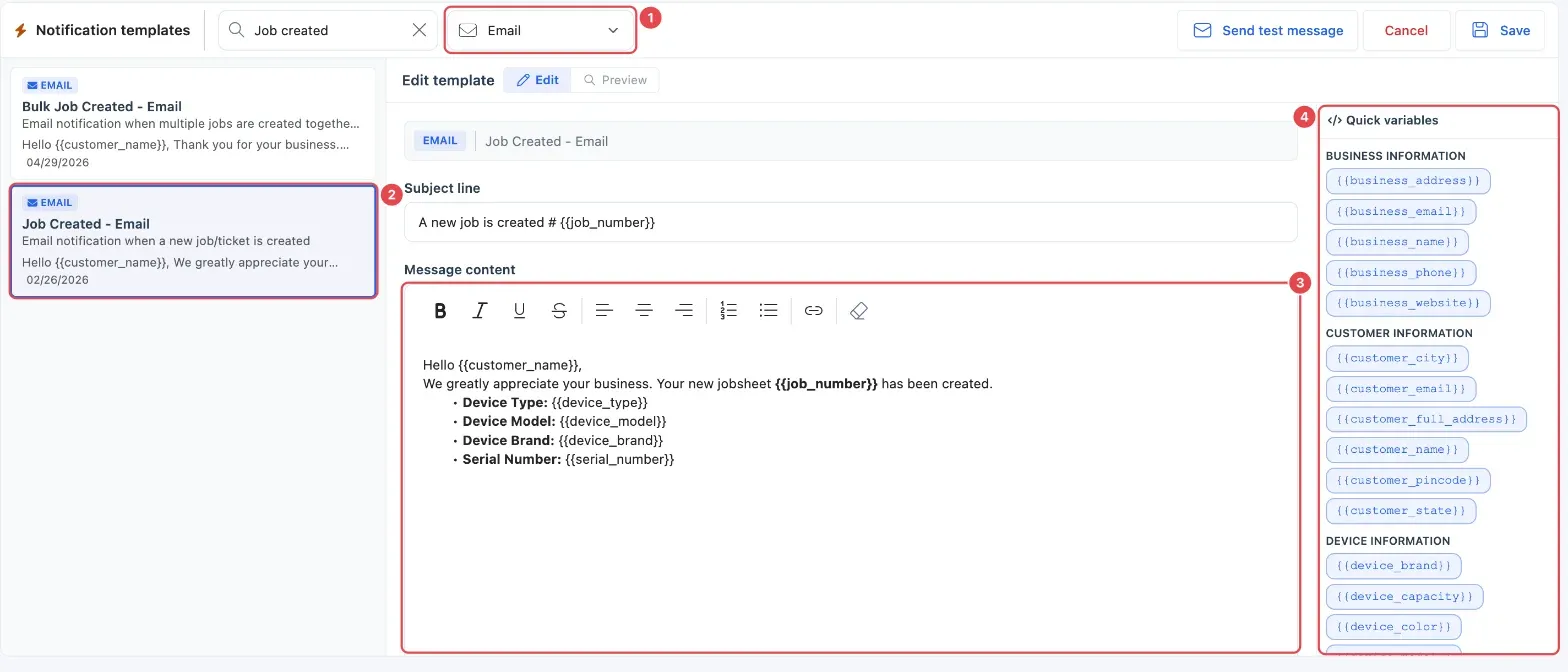Viewport: 1568px width, 672px height.
Task: Insert {{business_website}} quick variable
Action: pos(1408,303)
